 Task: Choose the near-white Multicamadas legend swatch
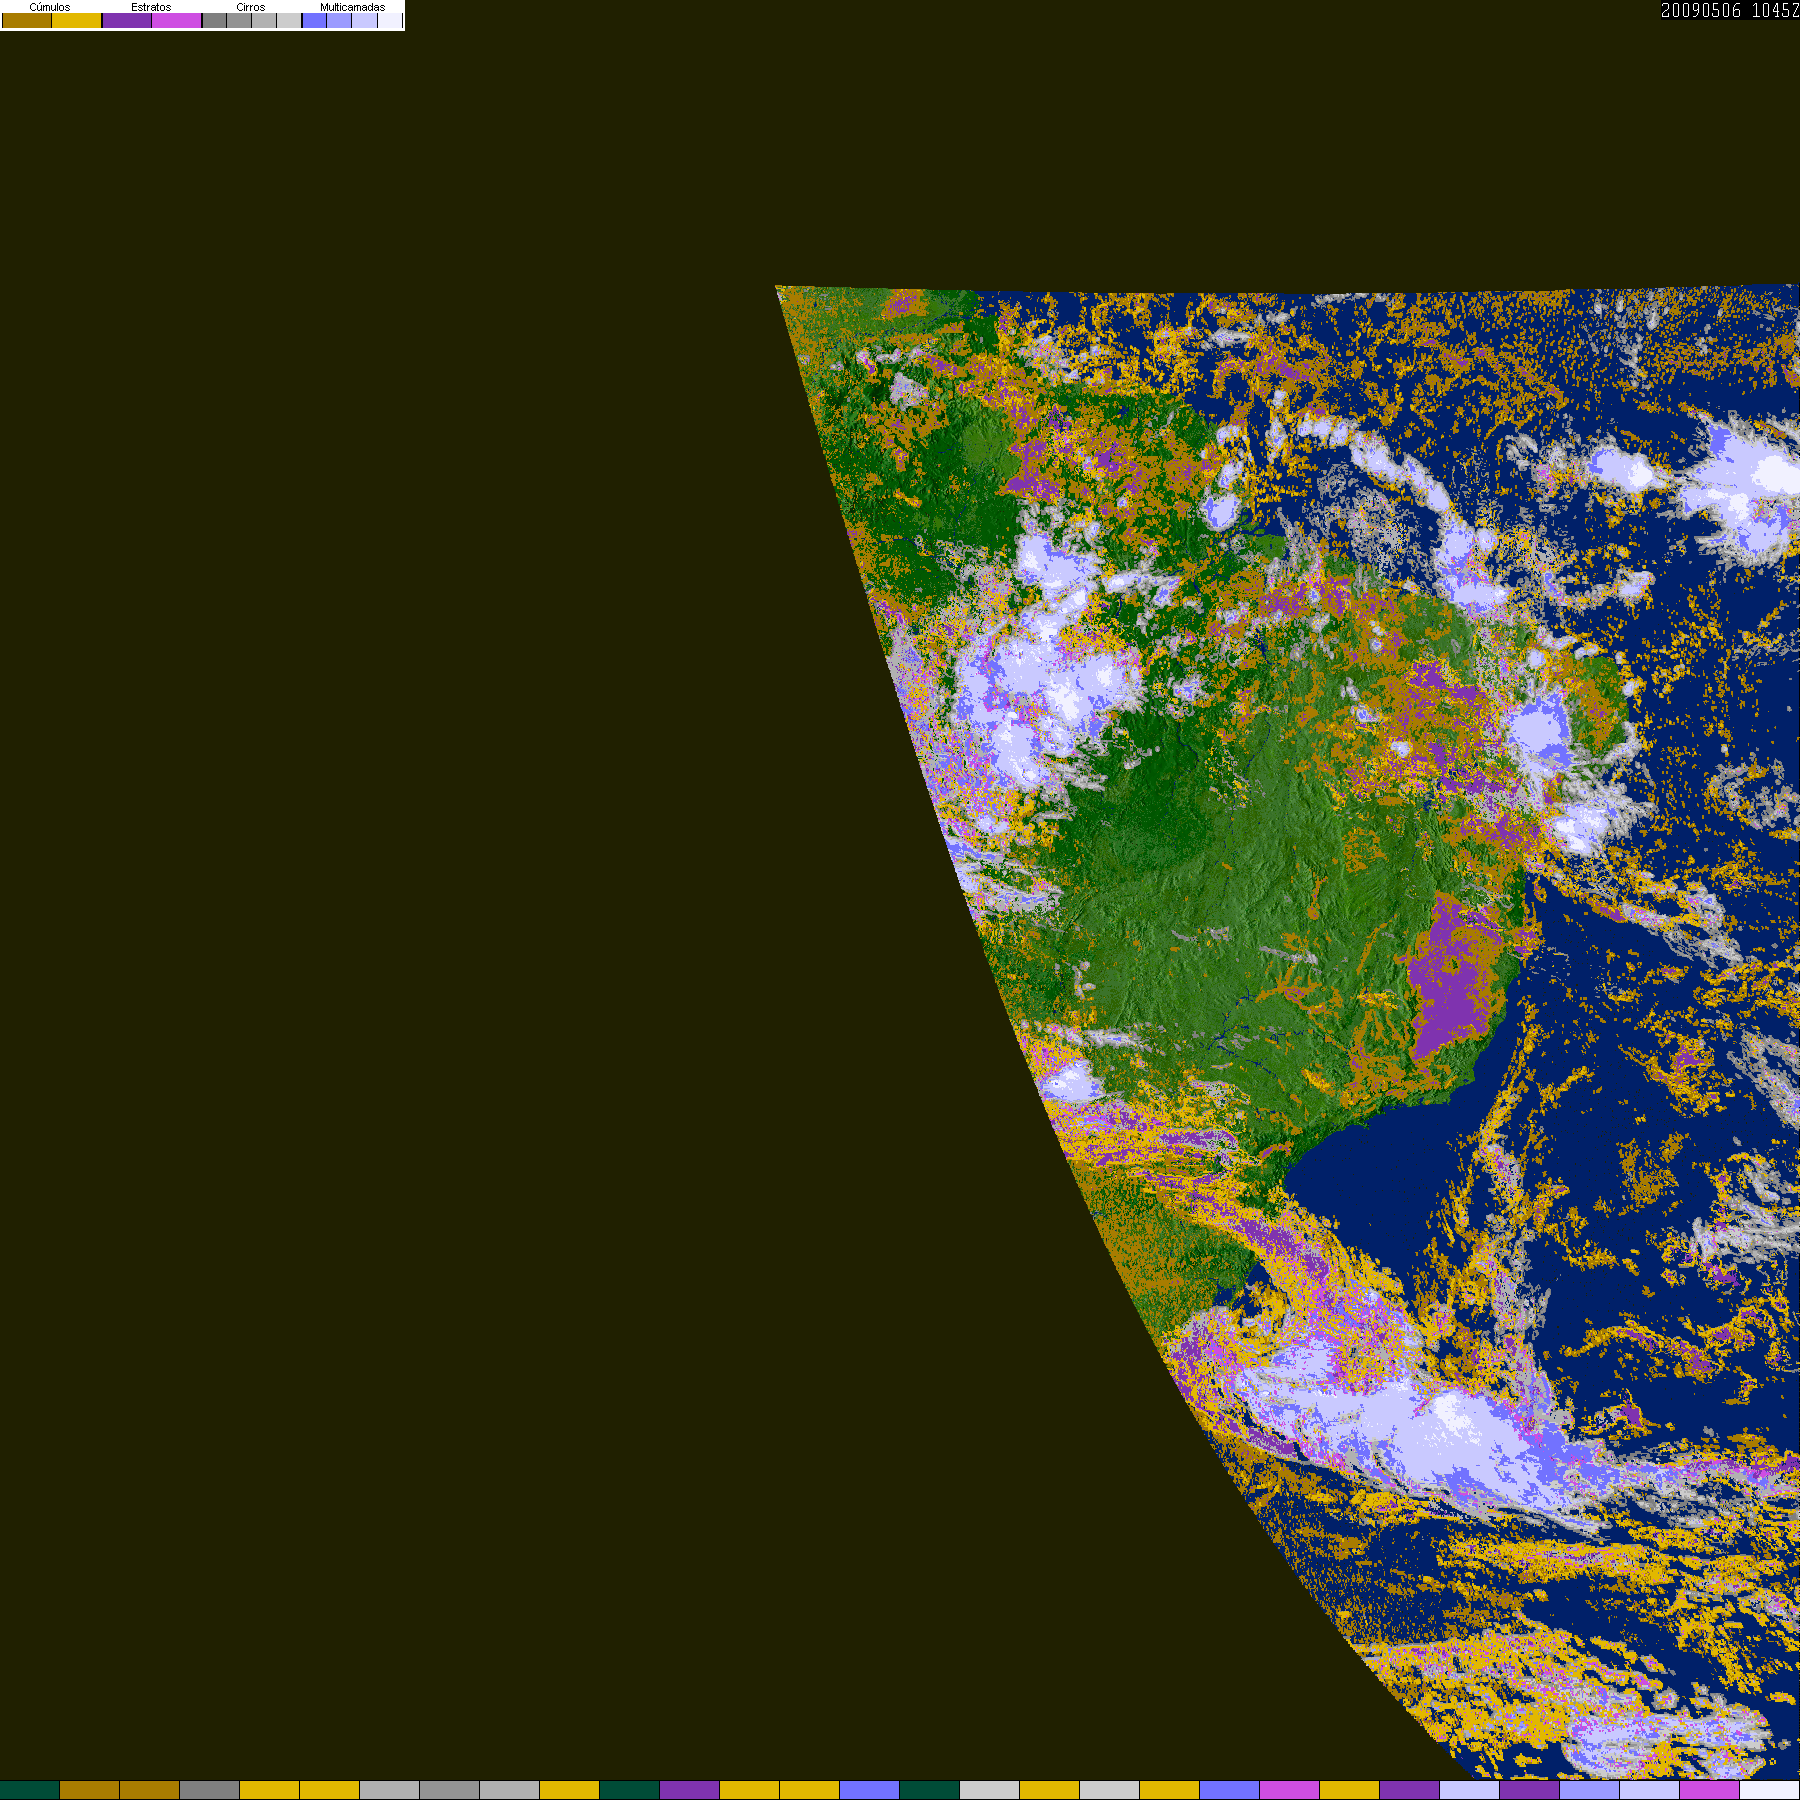pos(389,21)
